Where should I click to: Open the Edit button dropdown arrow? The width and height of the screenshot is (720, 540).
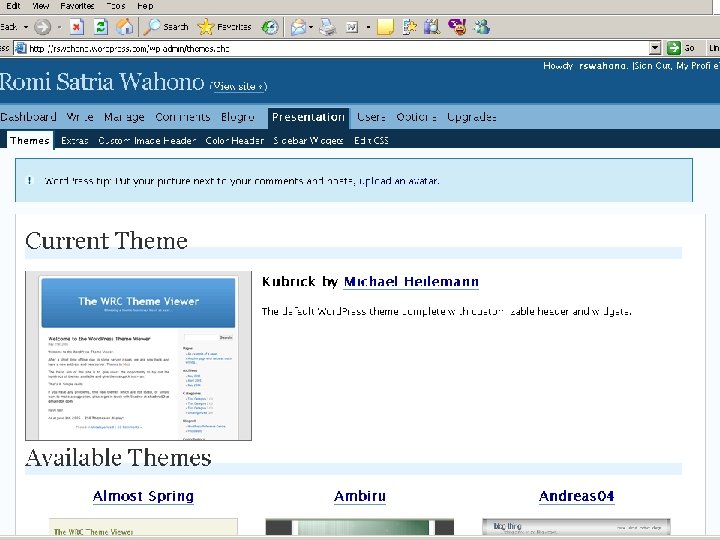(x=368, y=27)
